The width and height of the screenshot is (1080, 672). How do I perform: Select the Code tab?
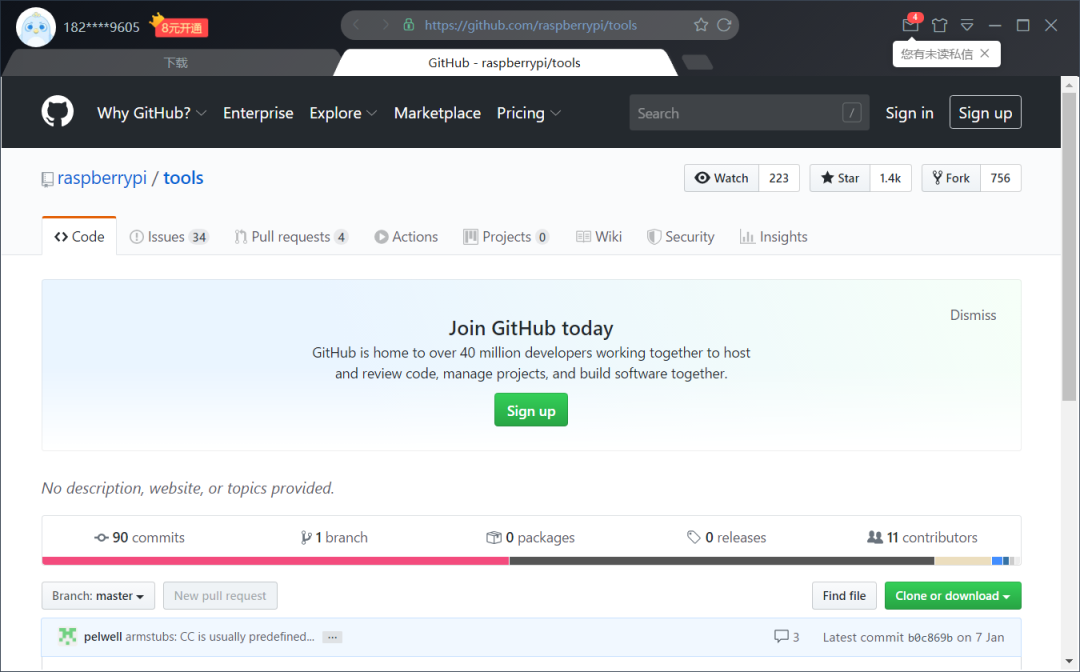click(79, 236)
